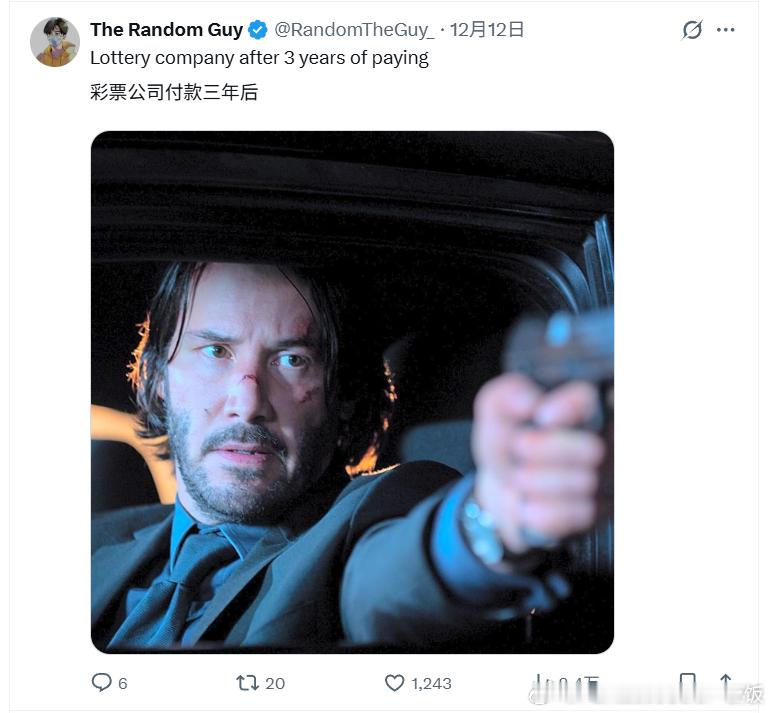
Task: Click the share upload arrow icon
Action: 725,684
